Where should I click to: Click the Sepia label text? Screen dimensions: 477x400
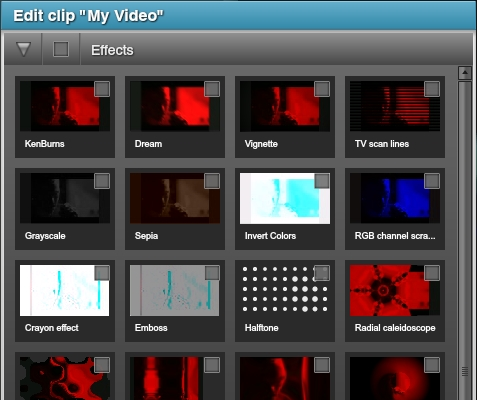coord(146,236)
